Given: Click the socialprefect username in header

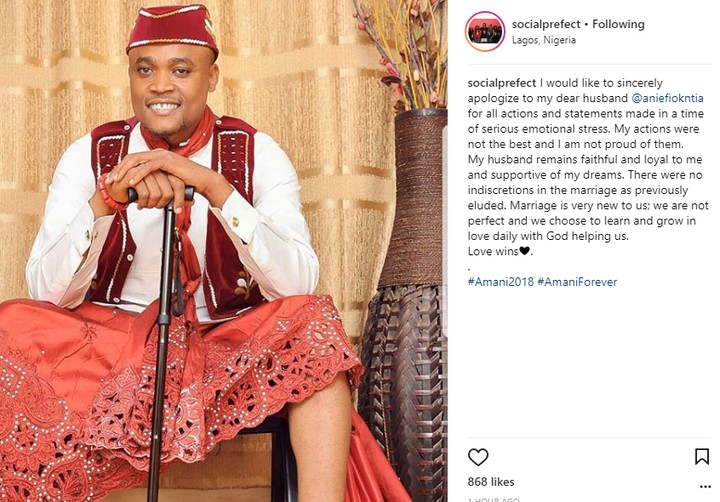Looking at the screenshot, I should pyautogui.click(x=546, y=24).
